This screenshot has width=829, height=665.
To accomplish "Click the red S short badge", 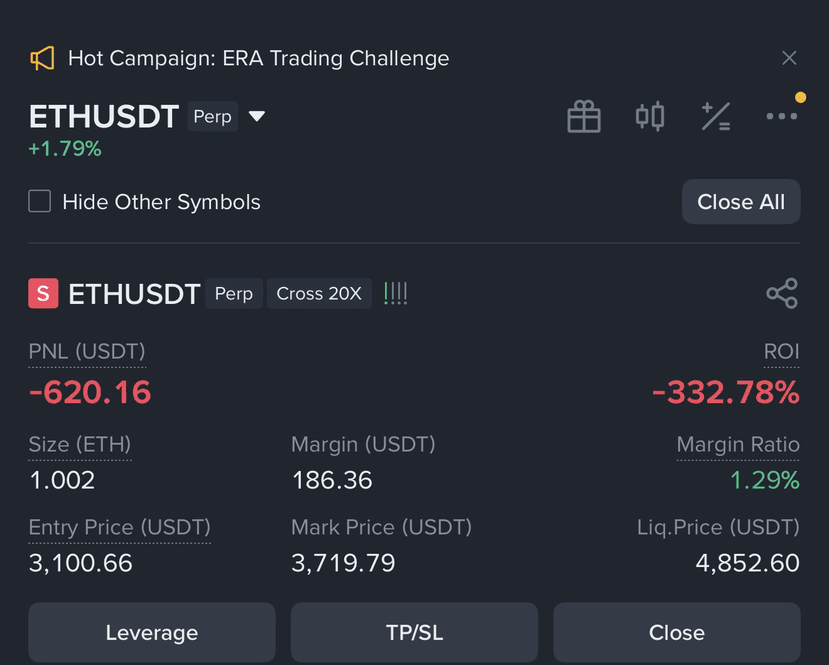I will coord(43,293).
